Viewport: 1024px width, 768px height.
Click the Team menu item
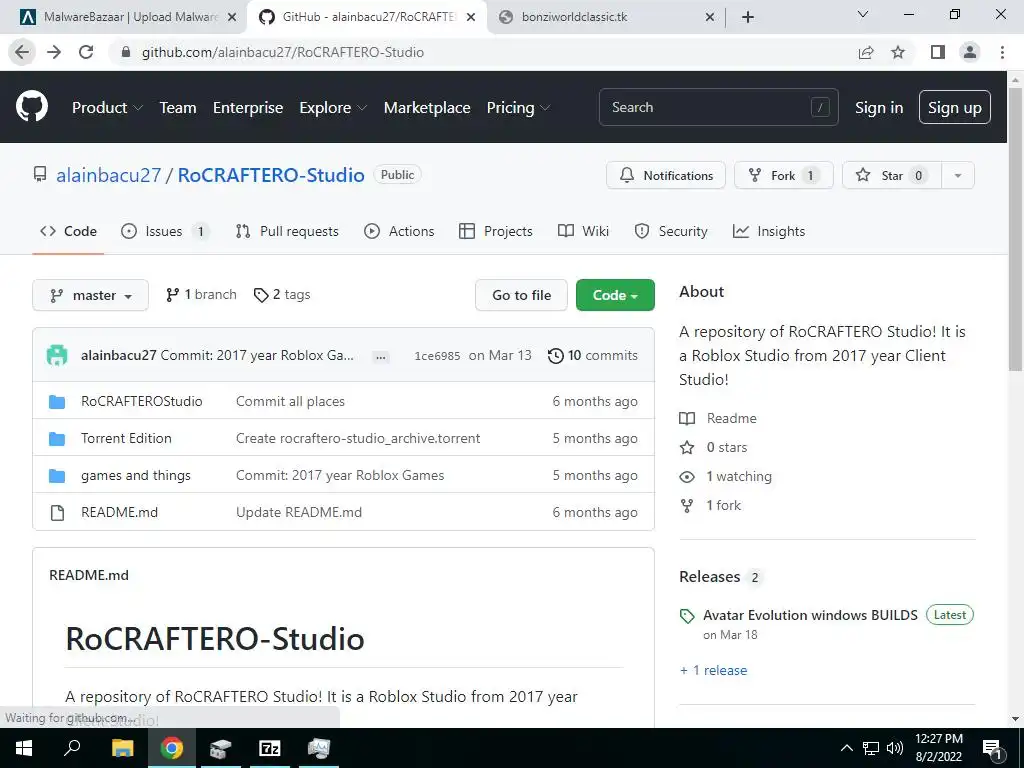pos(178,108)
